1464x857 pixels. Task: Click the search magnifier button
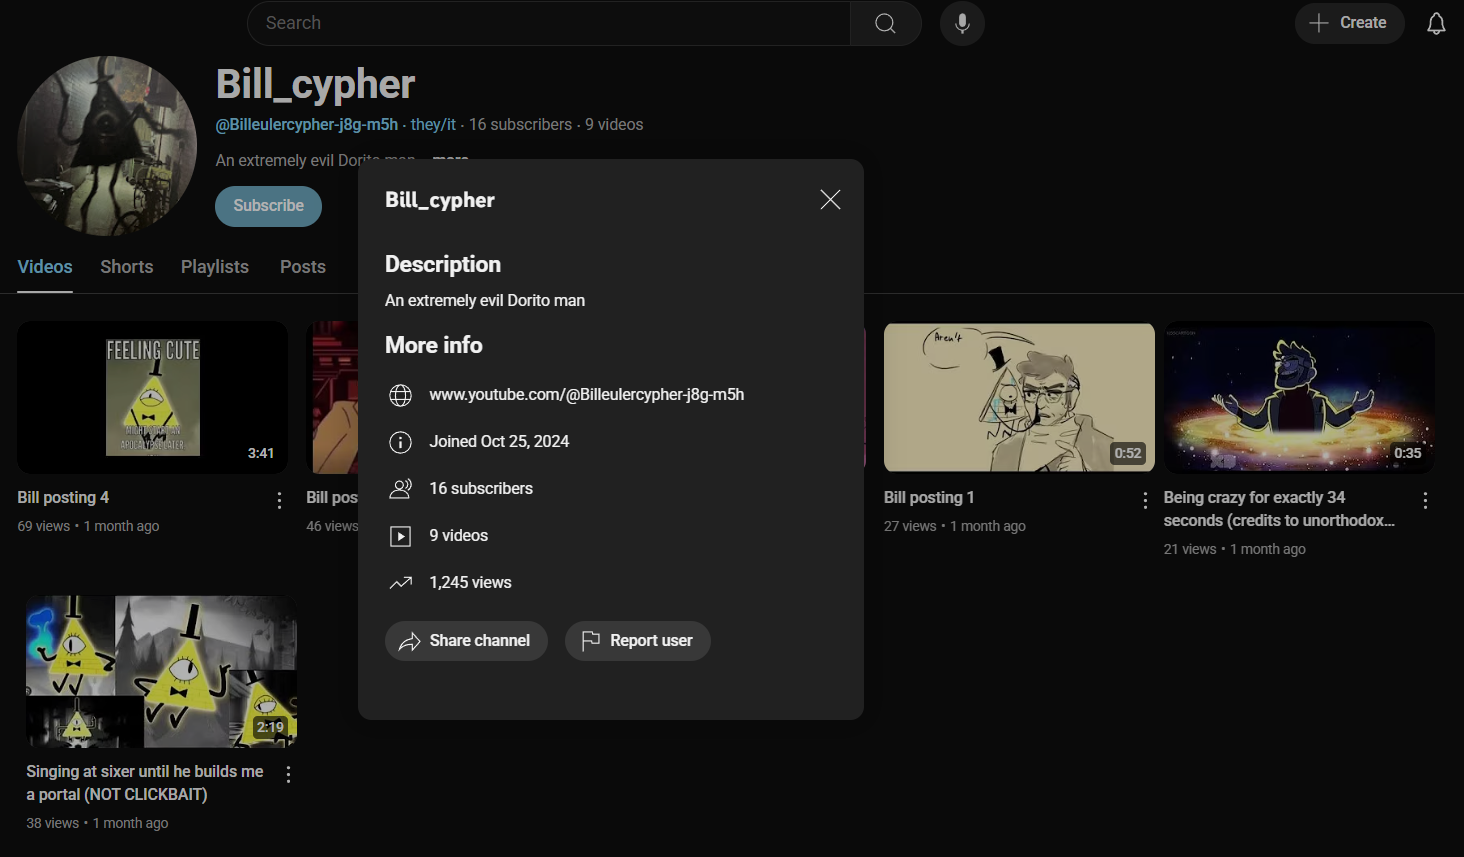point(886,23)
